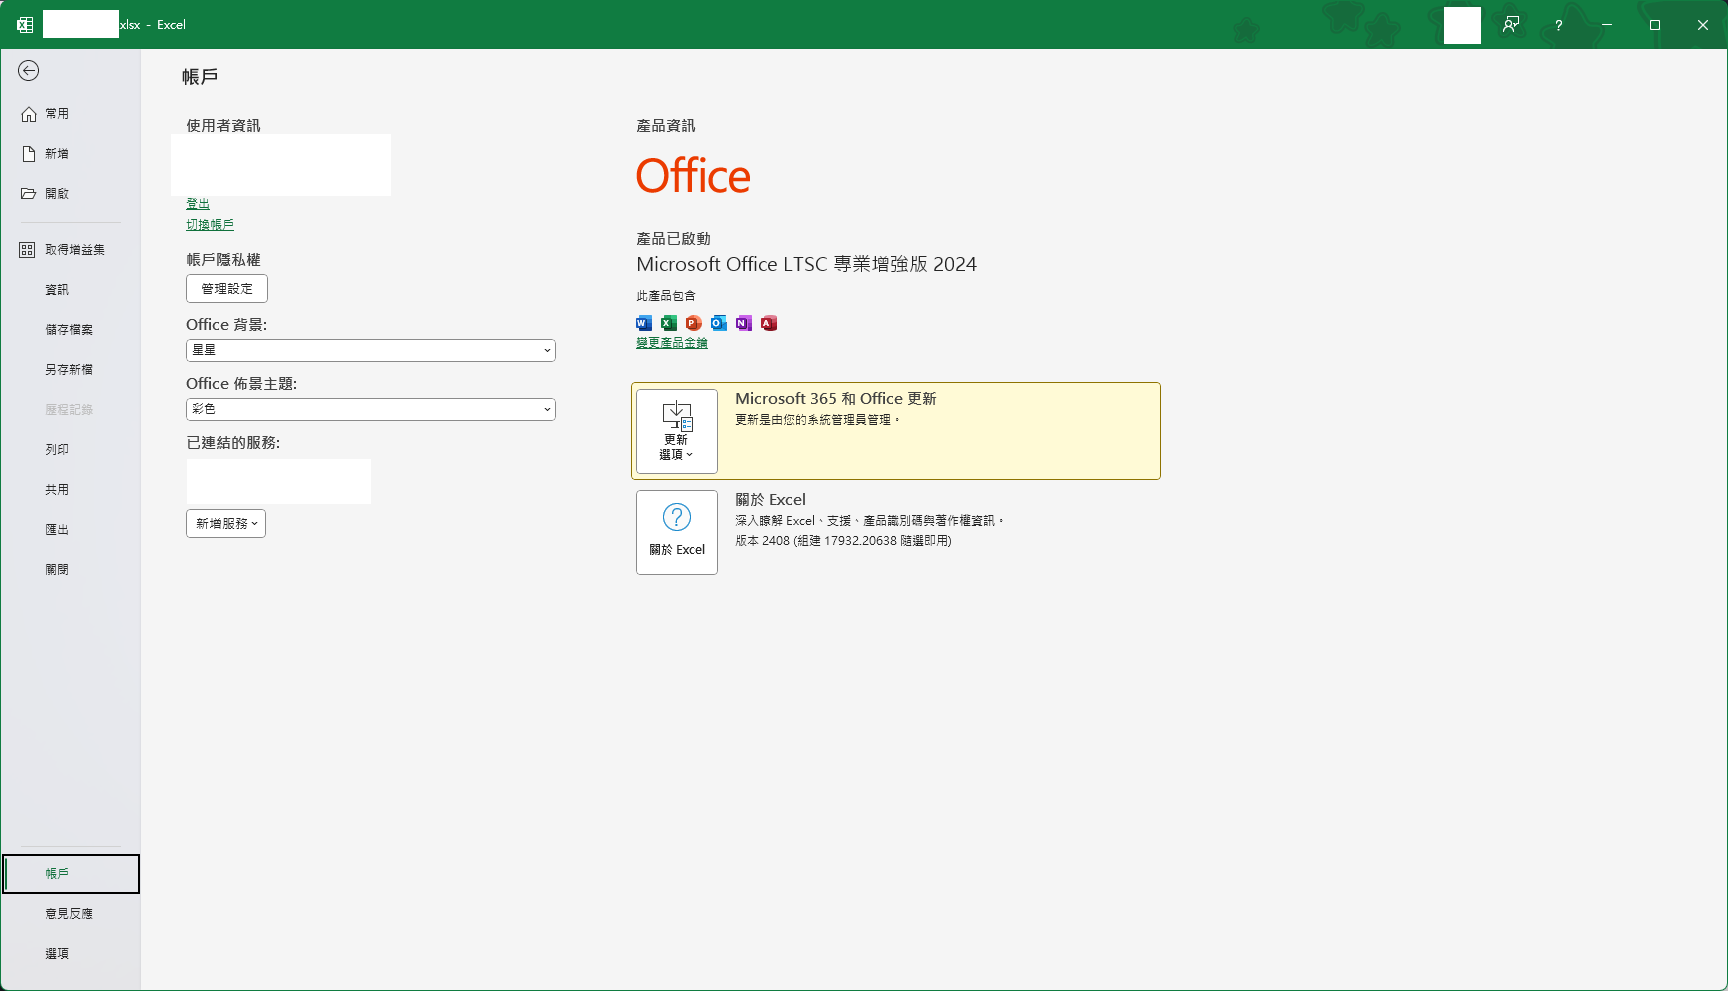Open the 共用 share page

click(70, 490)
